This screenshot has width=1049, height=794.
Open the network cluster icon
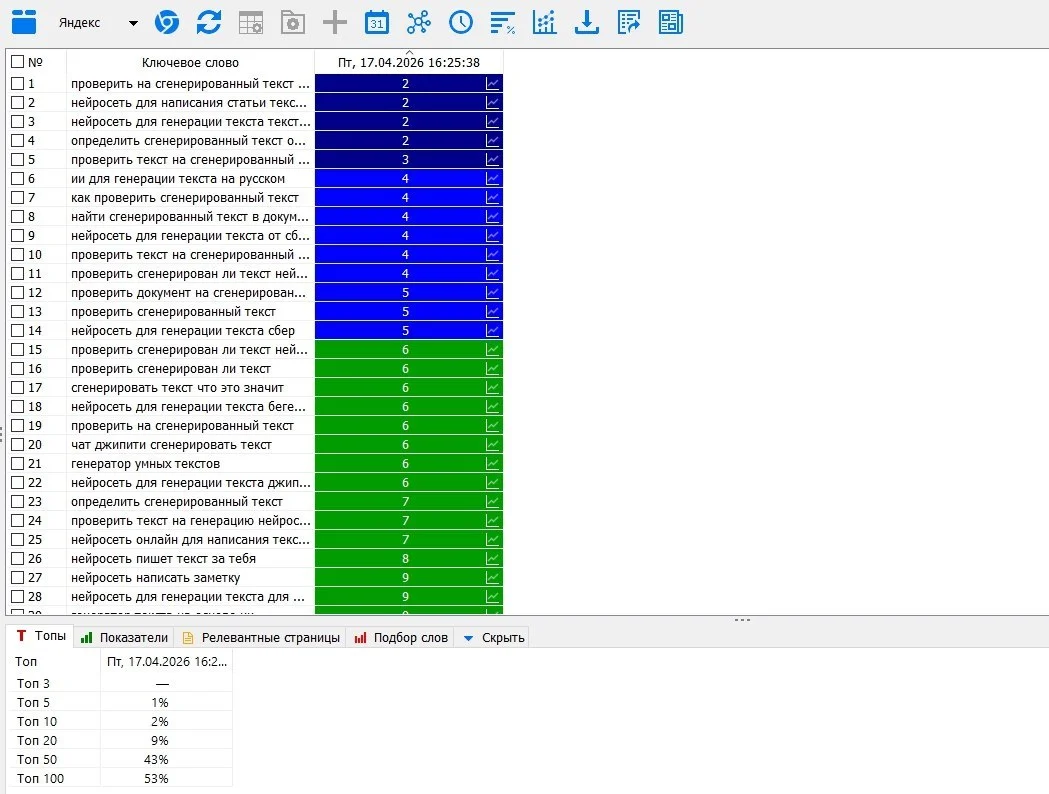coord(419,22)
